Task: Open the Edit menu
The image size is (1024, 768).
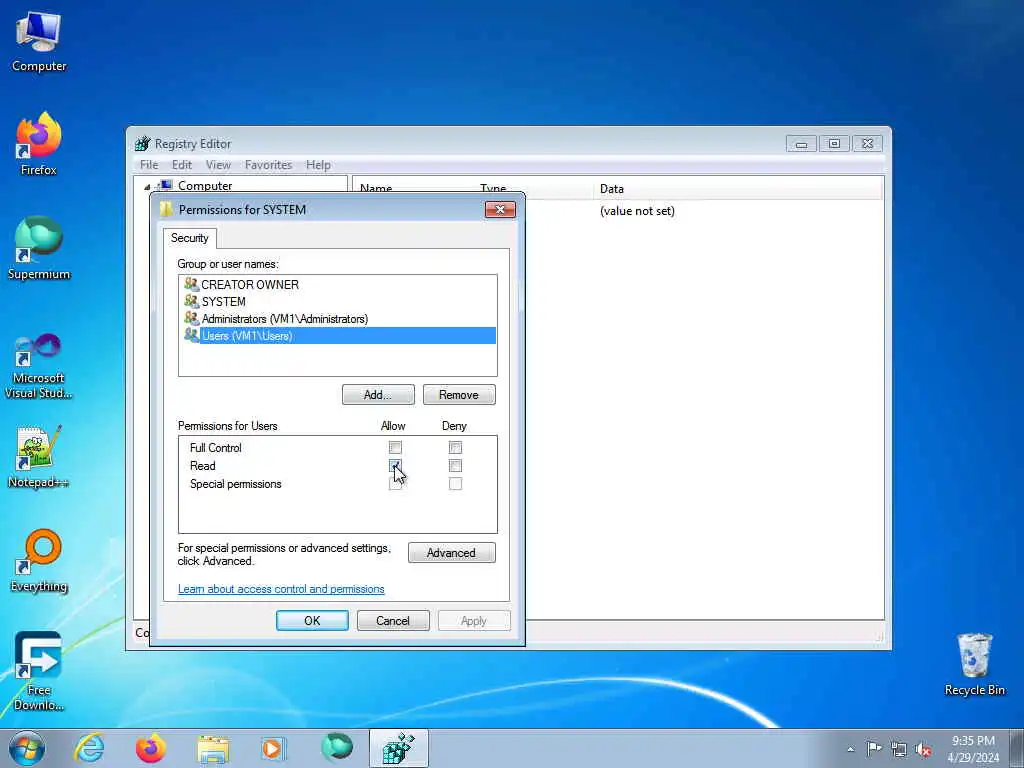Action: point(182,165)
